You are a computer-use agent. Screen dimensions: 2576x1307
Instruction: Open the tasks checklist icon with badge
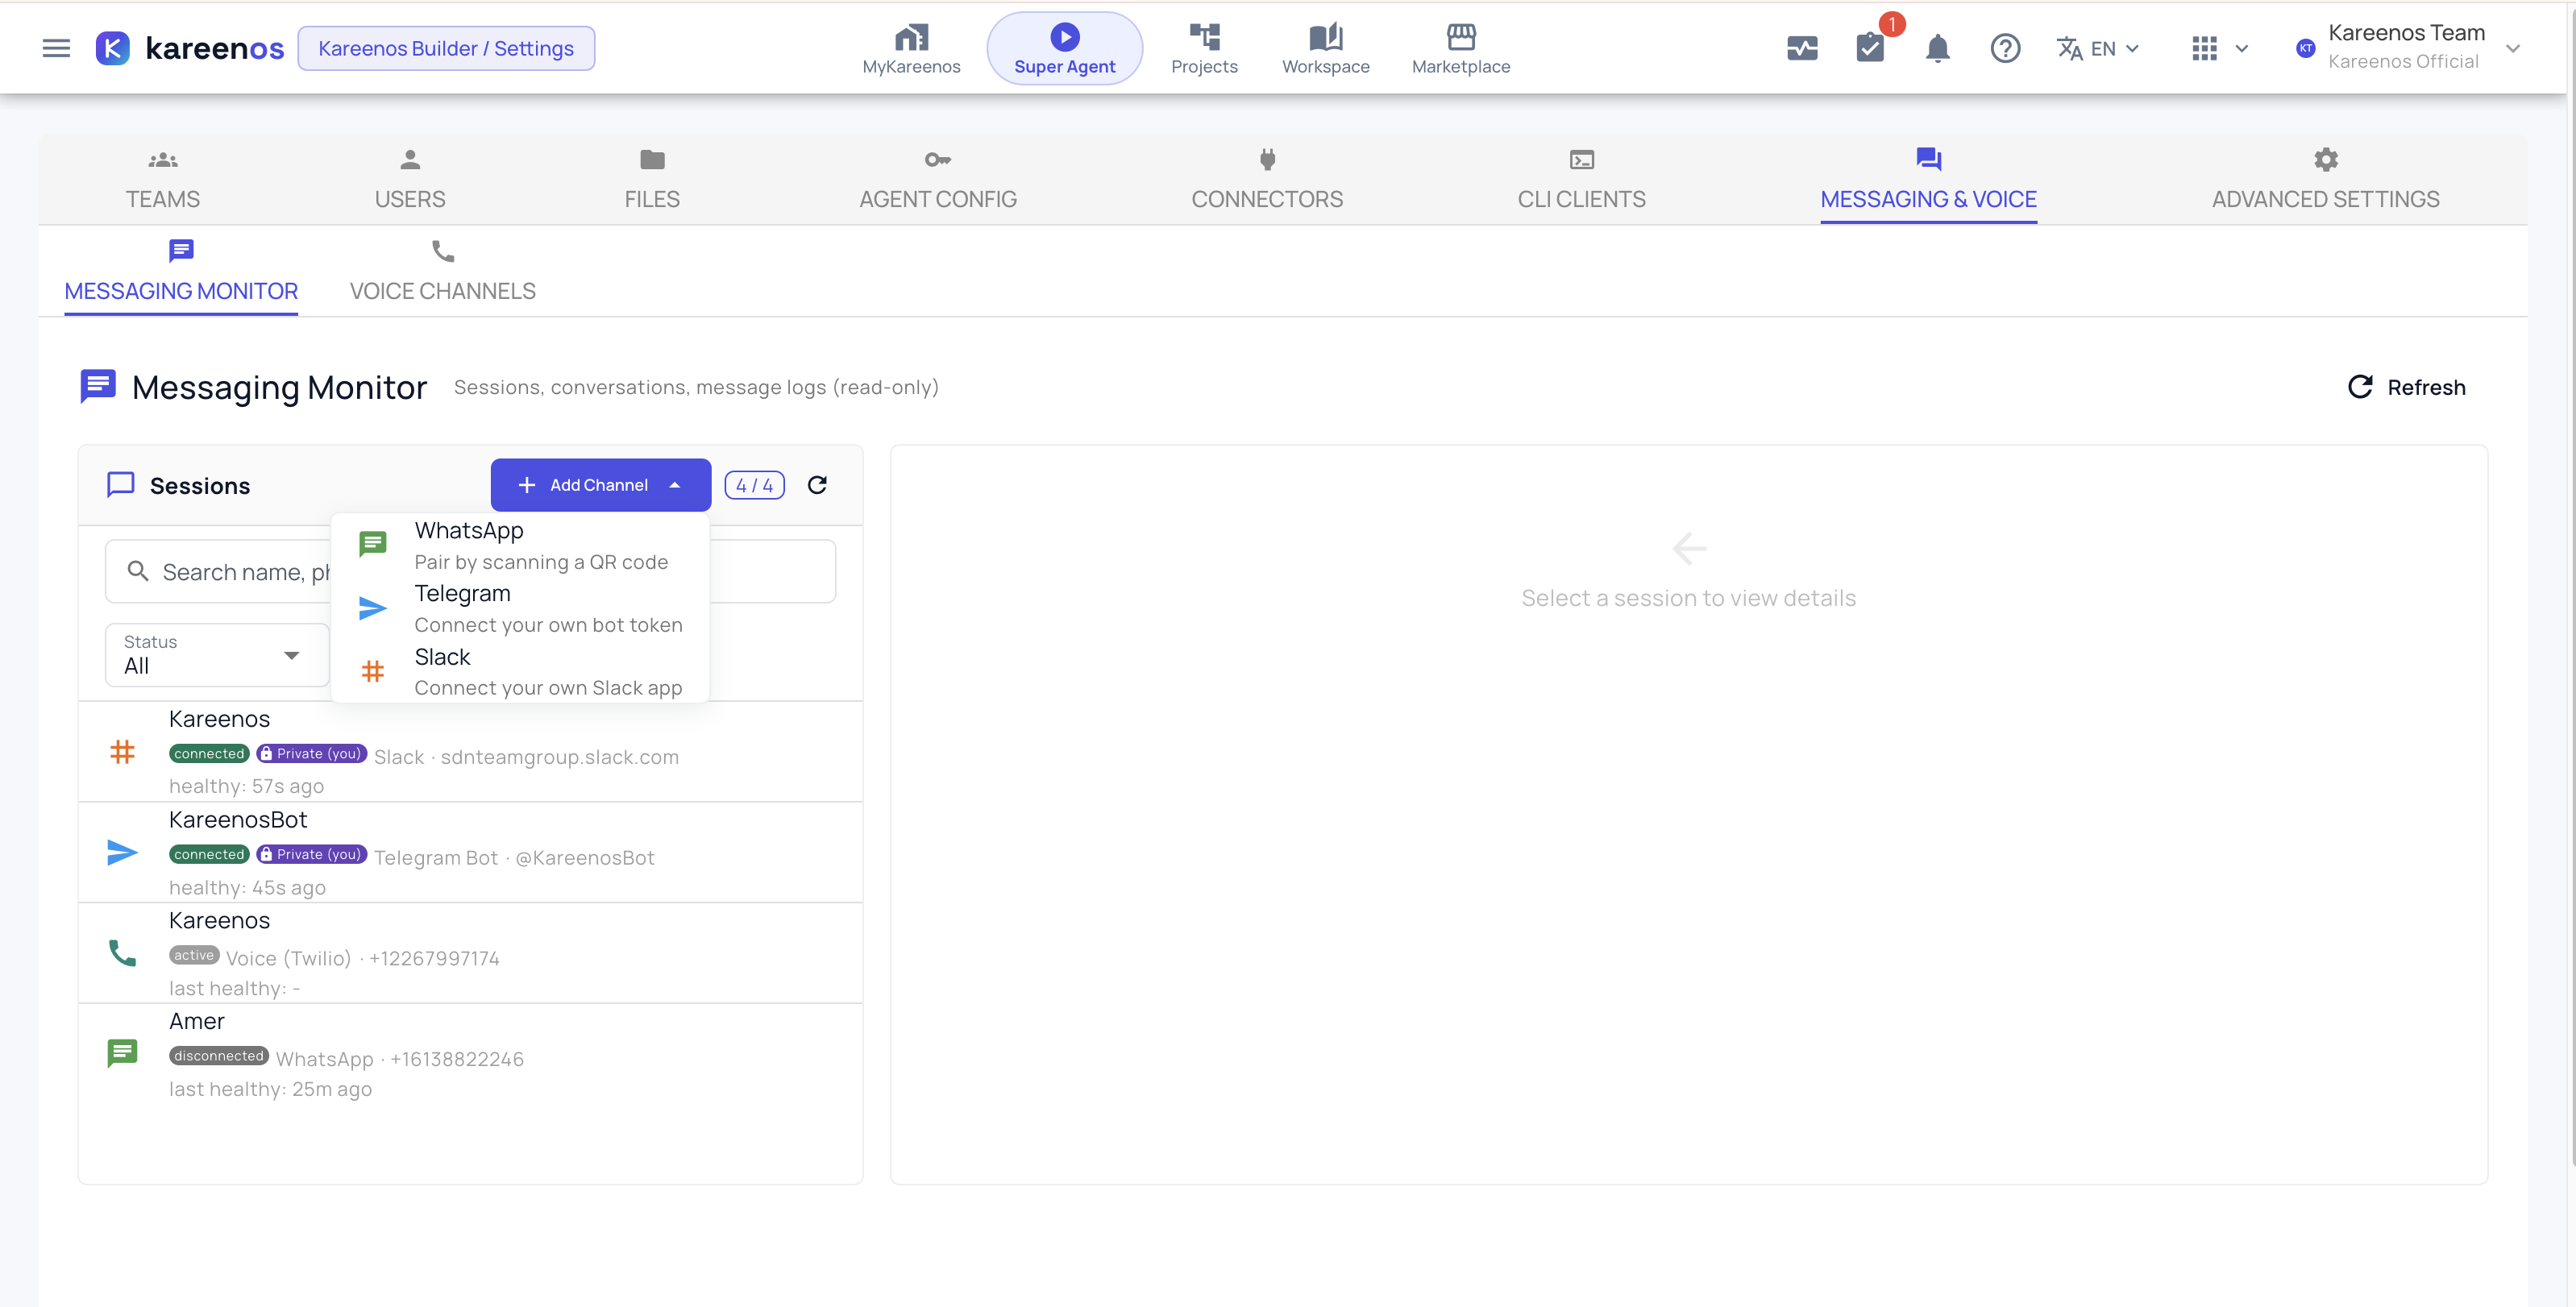coord(1870,48)
